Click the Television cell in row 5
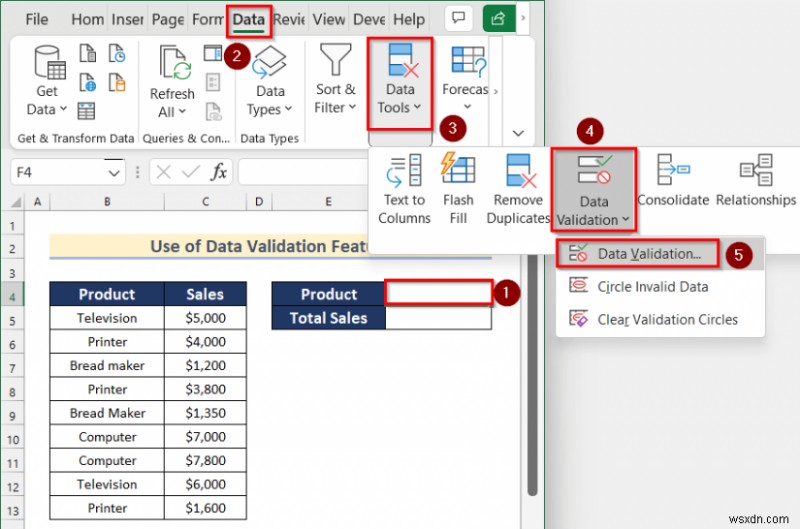Image resolution: width=800 pixels, height=529 pixels. 107,318
